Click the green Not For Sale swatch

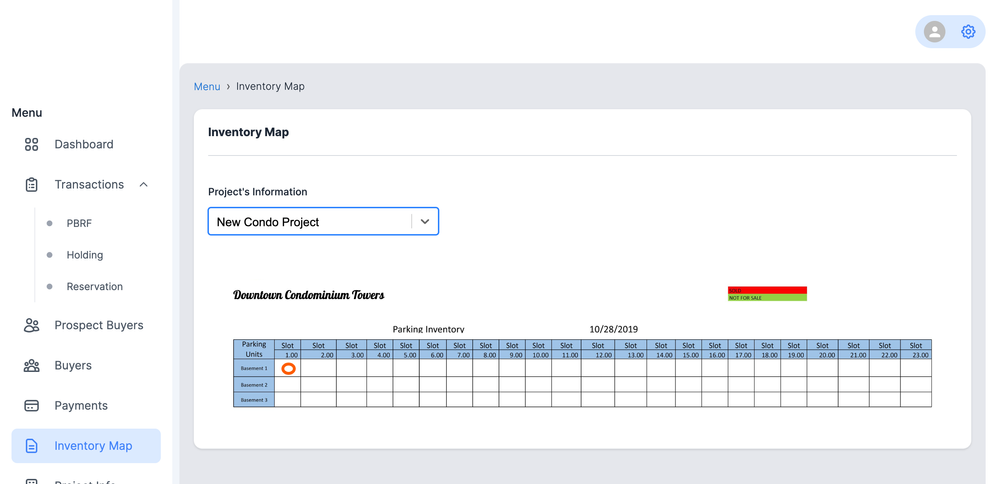(x=767, y=298)
